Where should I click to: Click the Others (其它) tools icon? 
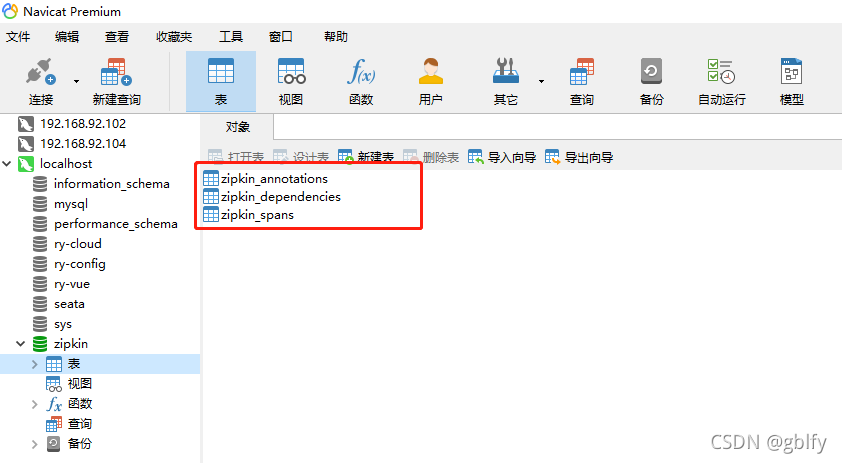click(506, 71)
